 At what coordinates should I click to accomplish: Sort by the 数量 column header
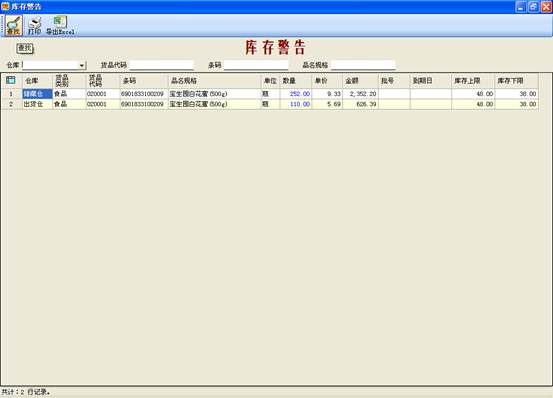pos(296,81)
